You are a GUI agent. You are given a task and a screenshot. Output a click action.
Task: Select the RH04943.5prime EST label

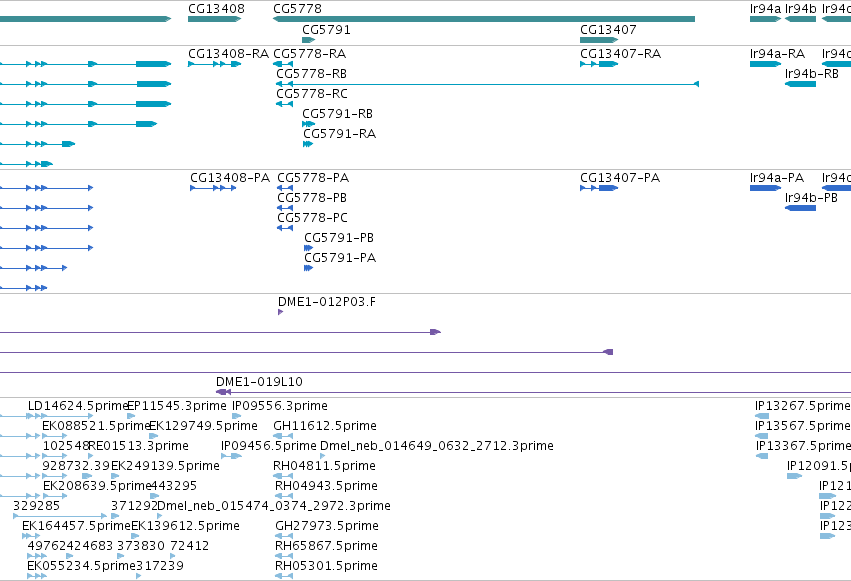pyautogui.click(x=326, y=486)
